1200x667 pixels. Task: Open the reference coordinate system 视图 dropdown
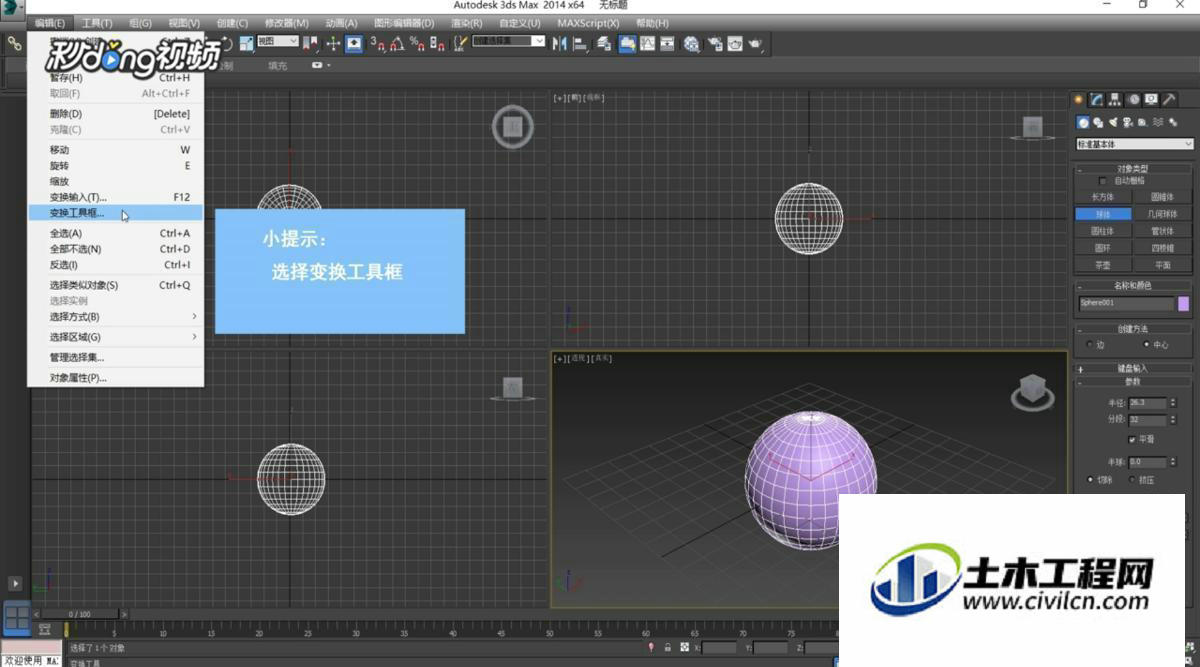277,41
